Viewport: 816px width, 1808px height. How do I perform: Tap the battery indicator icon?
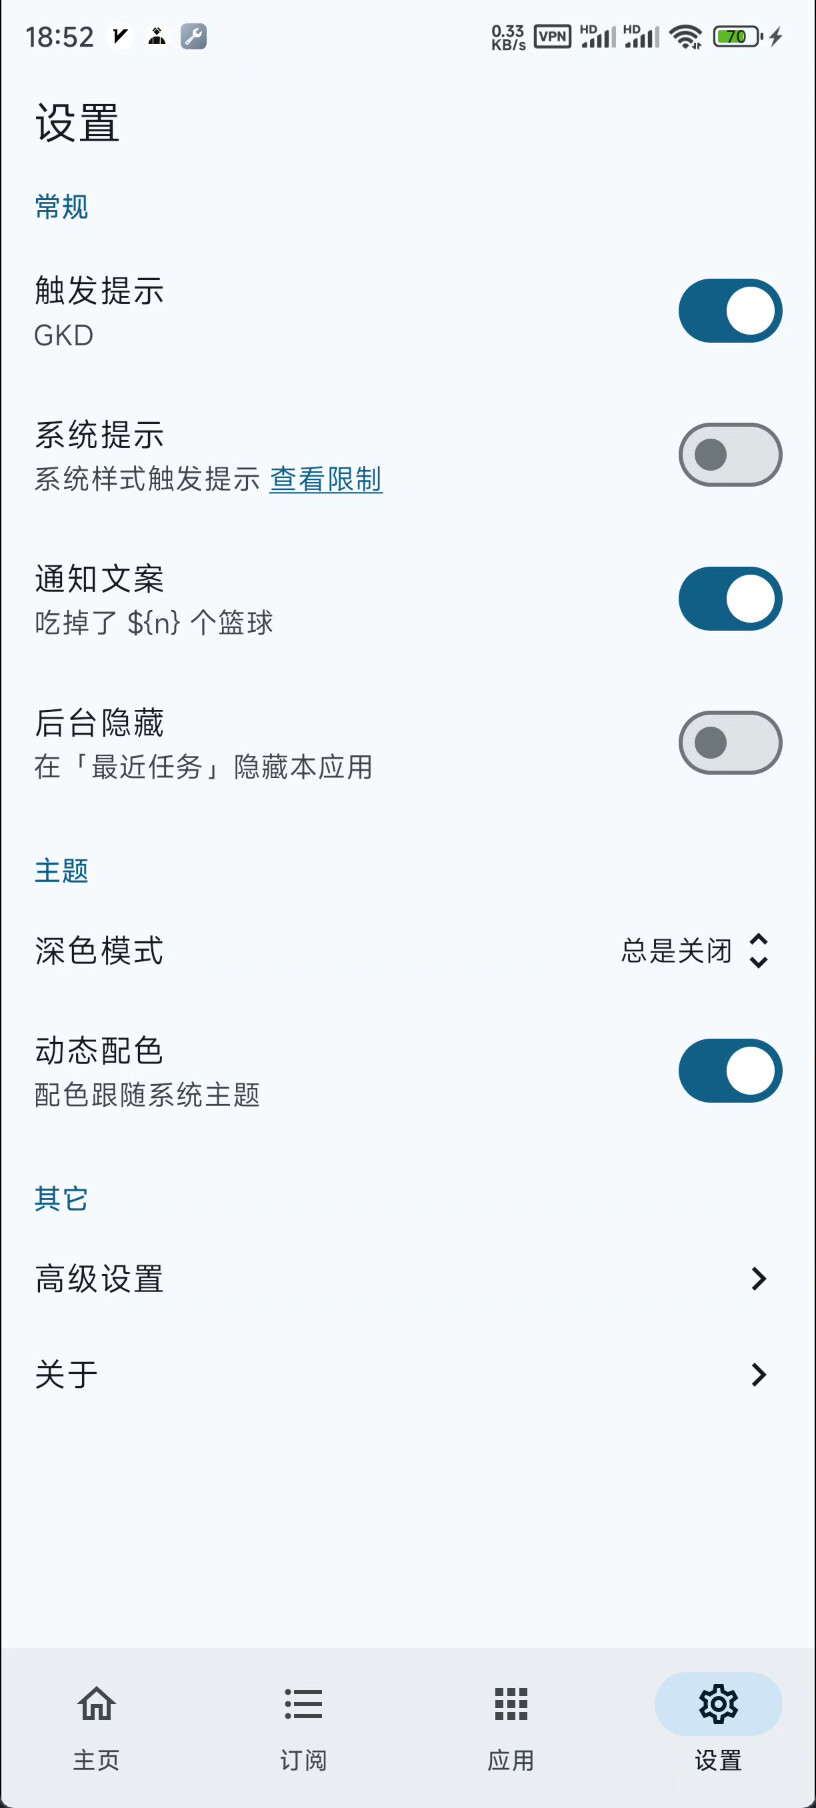tap(738, 37)
